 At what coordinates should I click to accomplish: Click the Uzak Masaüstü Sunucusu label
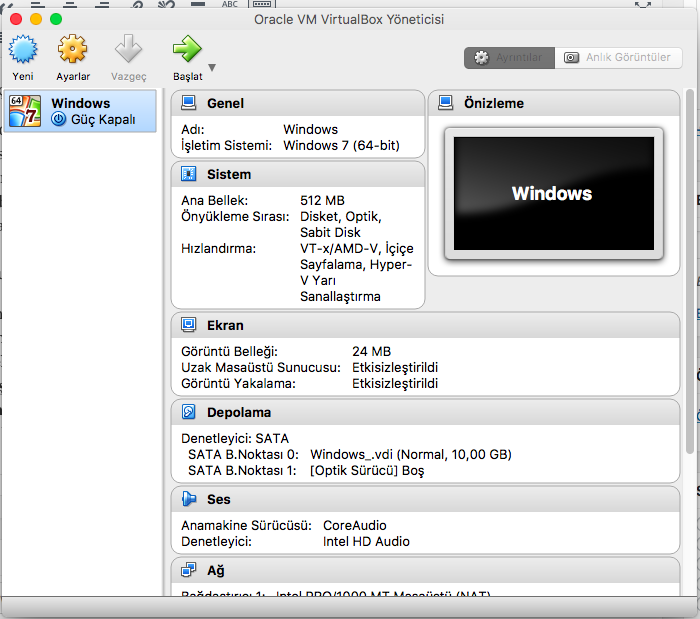point(261,368)
